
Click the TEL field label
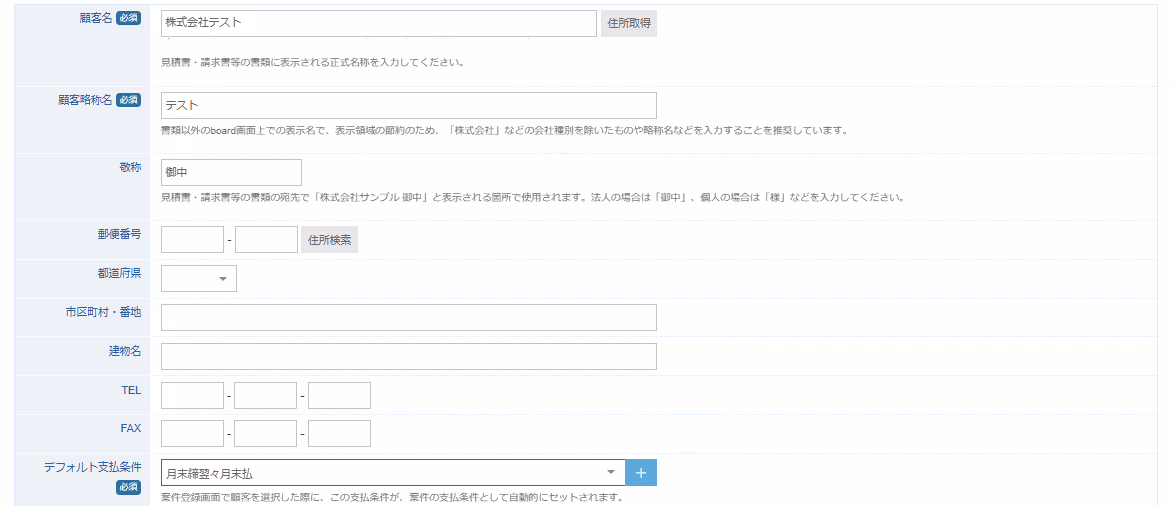129,389
